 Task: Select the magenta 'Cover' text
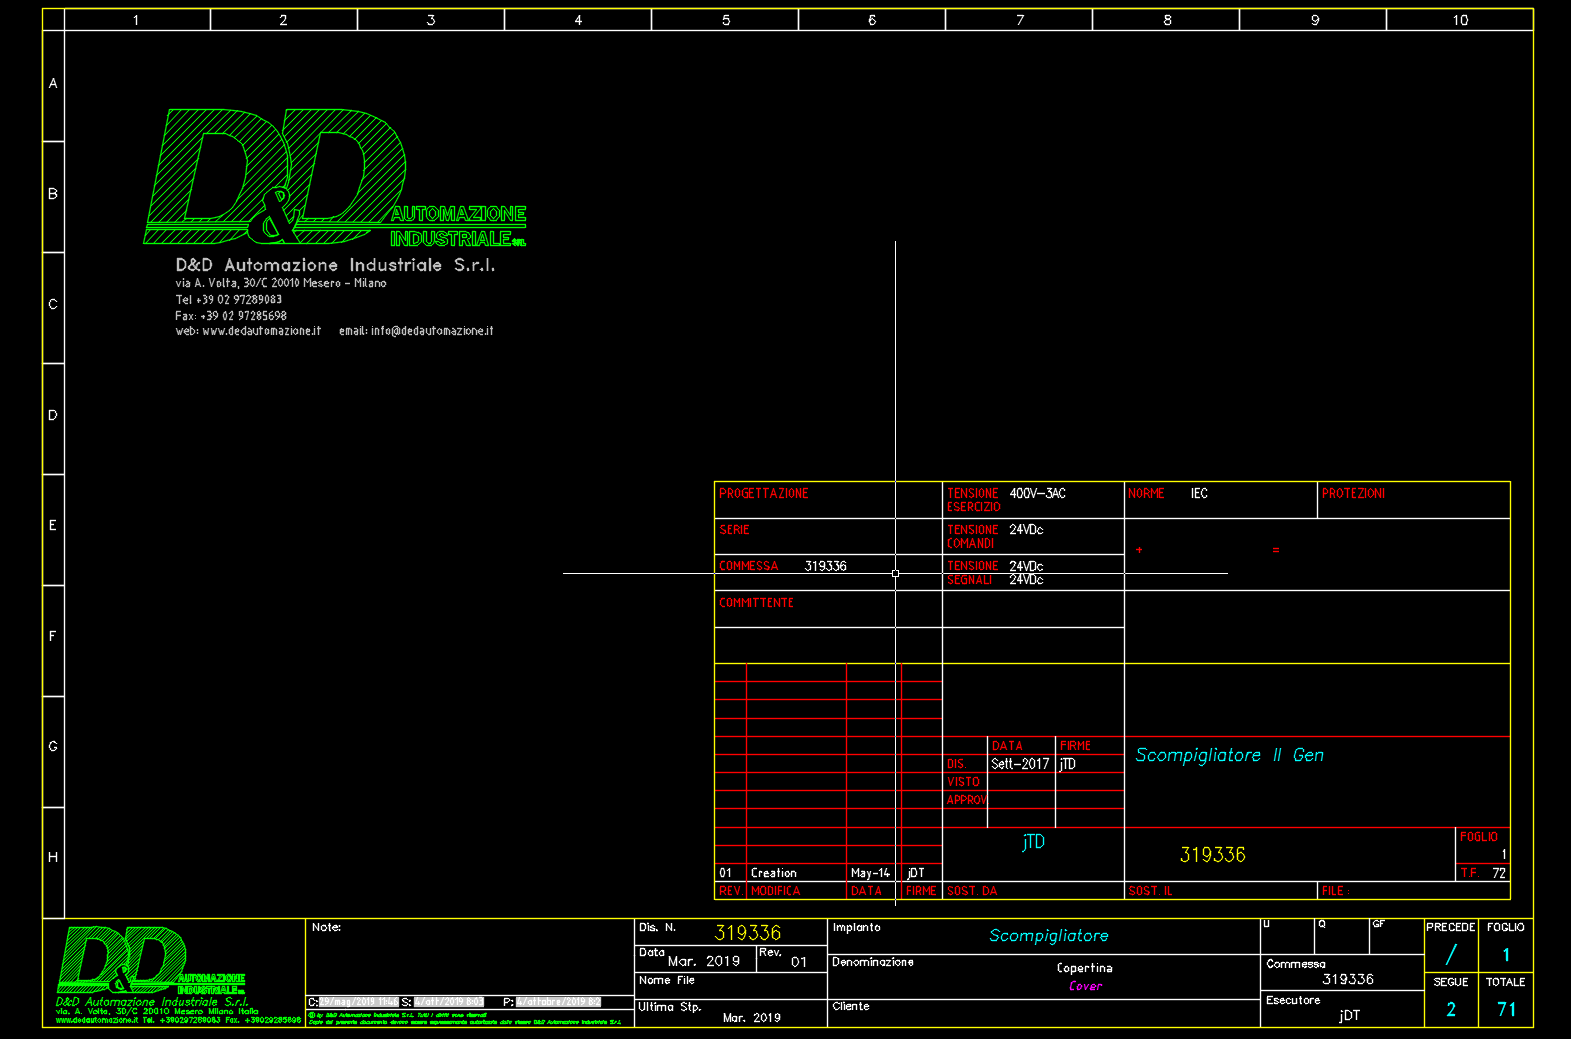(x=1085, y=986)
